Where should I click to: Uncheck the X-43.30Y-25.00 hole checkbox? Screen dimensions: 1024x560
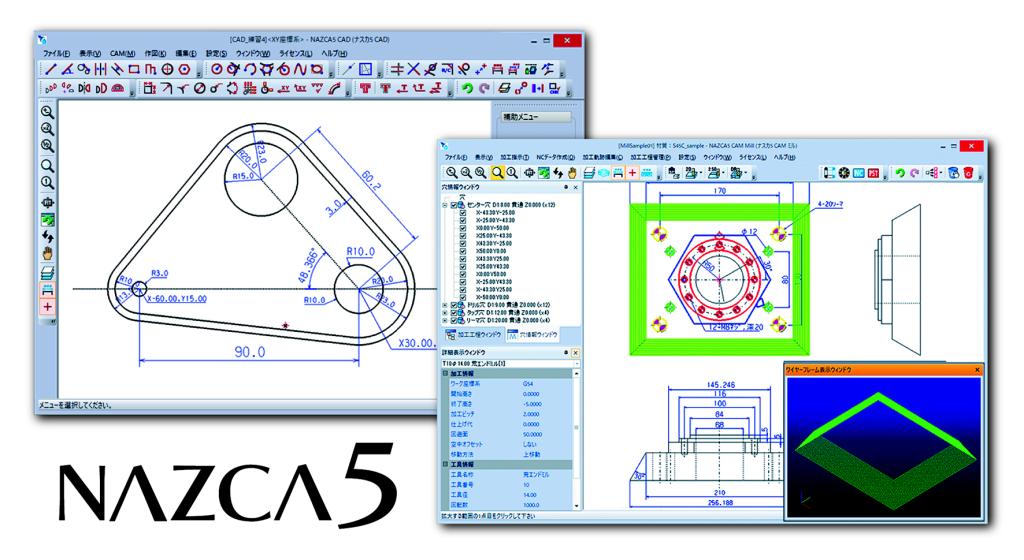462,212
